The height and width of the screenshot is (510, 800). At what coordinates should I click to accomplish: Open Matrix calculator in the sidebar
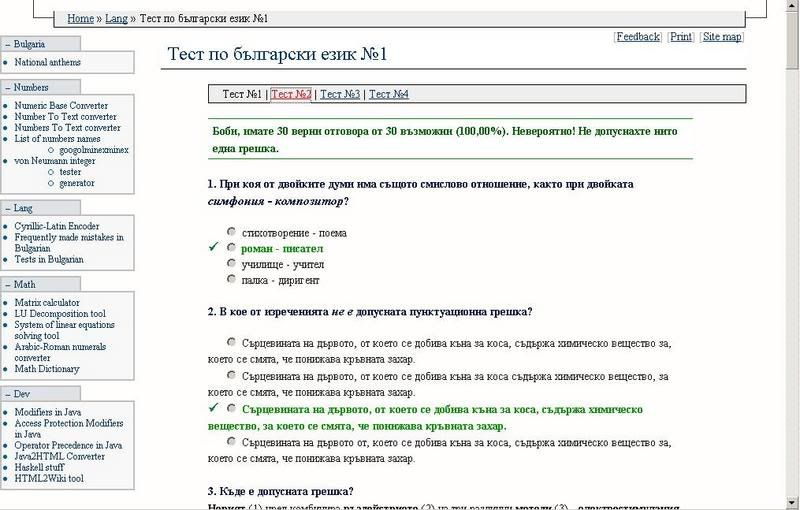coord(47,303)
